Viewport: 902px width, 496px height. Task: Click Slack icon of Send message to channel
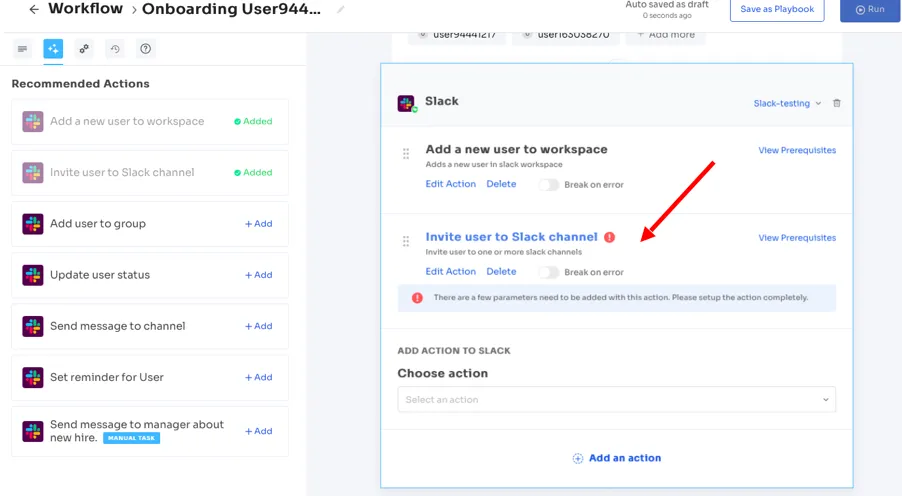[x=33, y=326]
